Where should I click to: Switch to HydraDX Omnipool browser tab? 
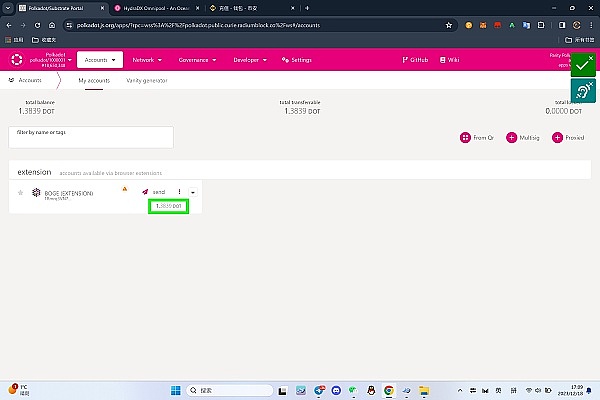156,8
